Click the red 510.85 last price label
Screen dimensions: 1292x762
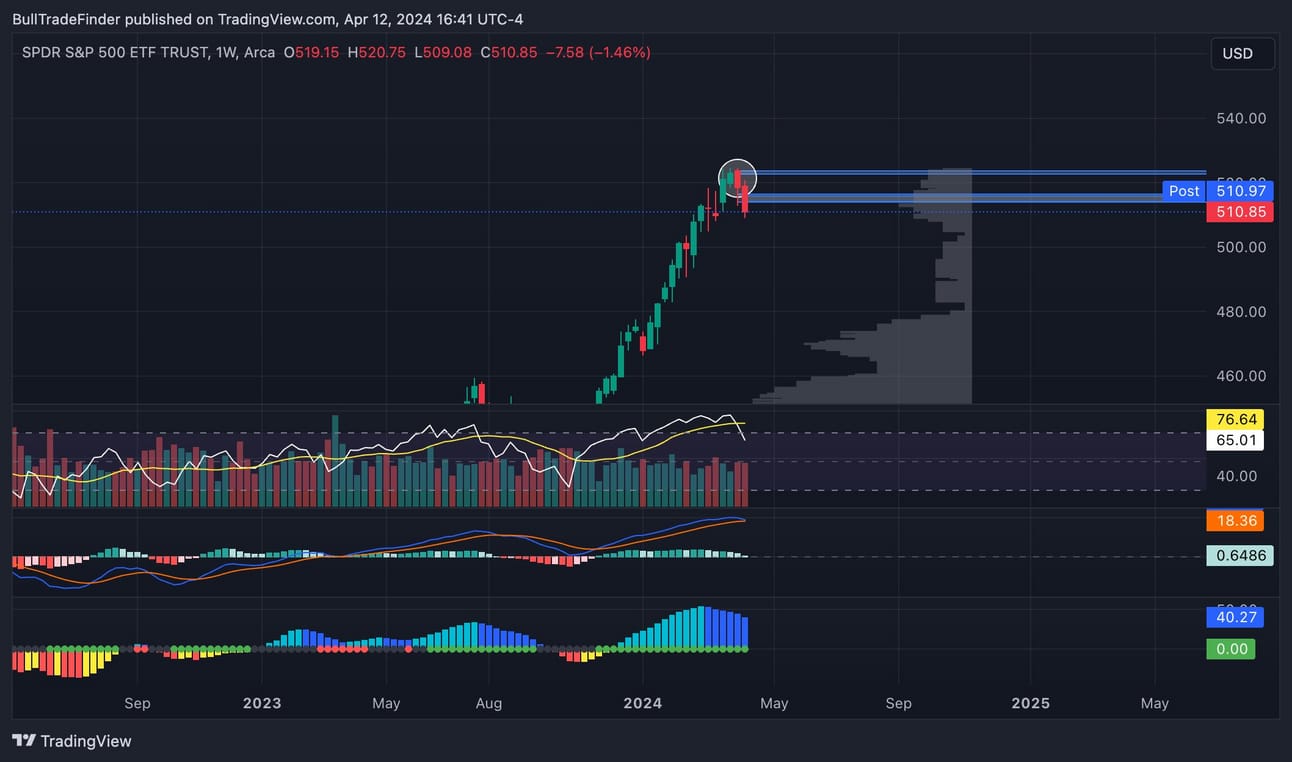tap(1239, 212)
